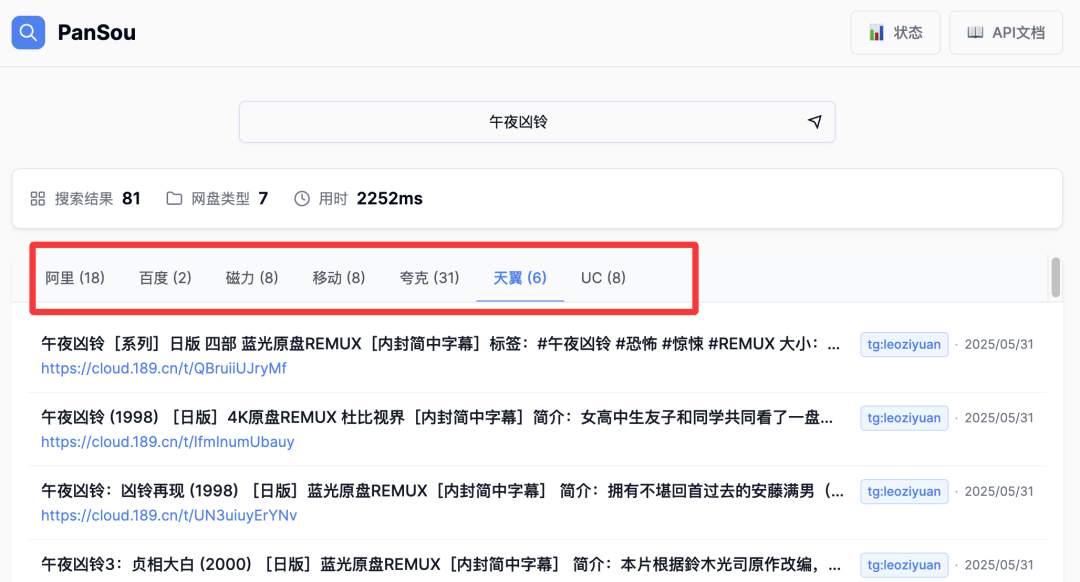Select the 天翼 (6) tab
This screenshot has height=582, width=1080.
pos(520,278)
